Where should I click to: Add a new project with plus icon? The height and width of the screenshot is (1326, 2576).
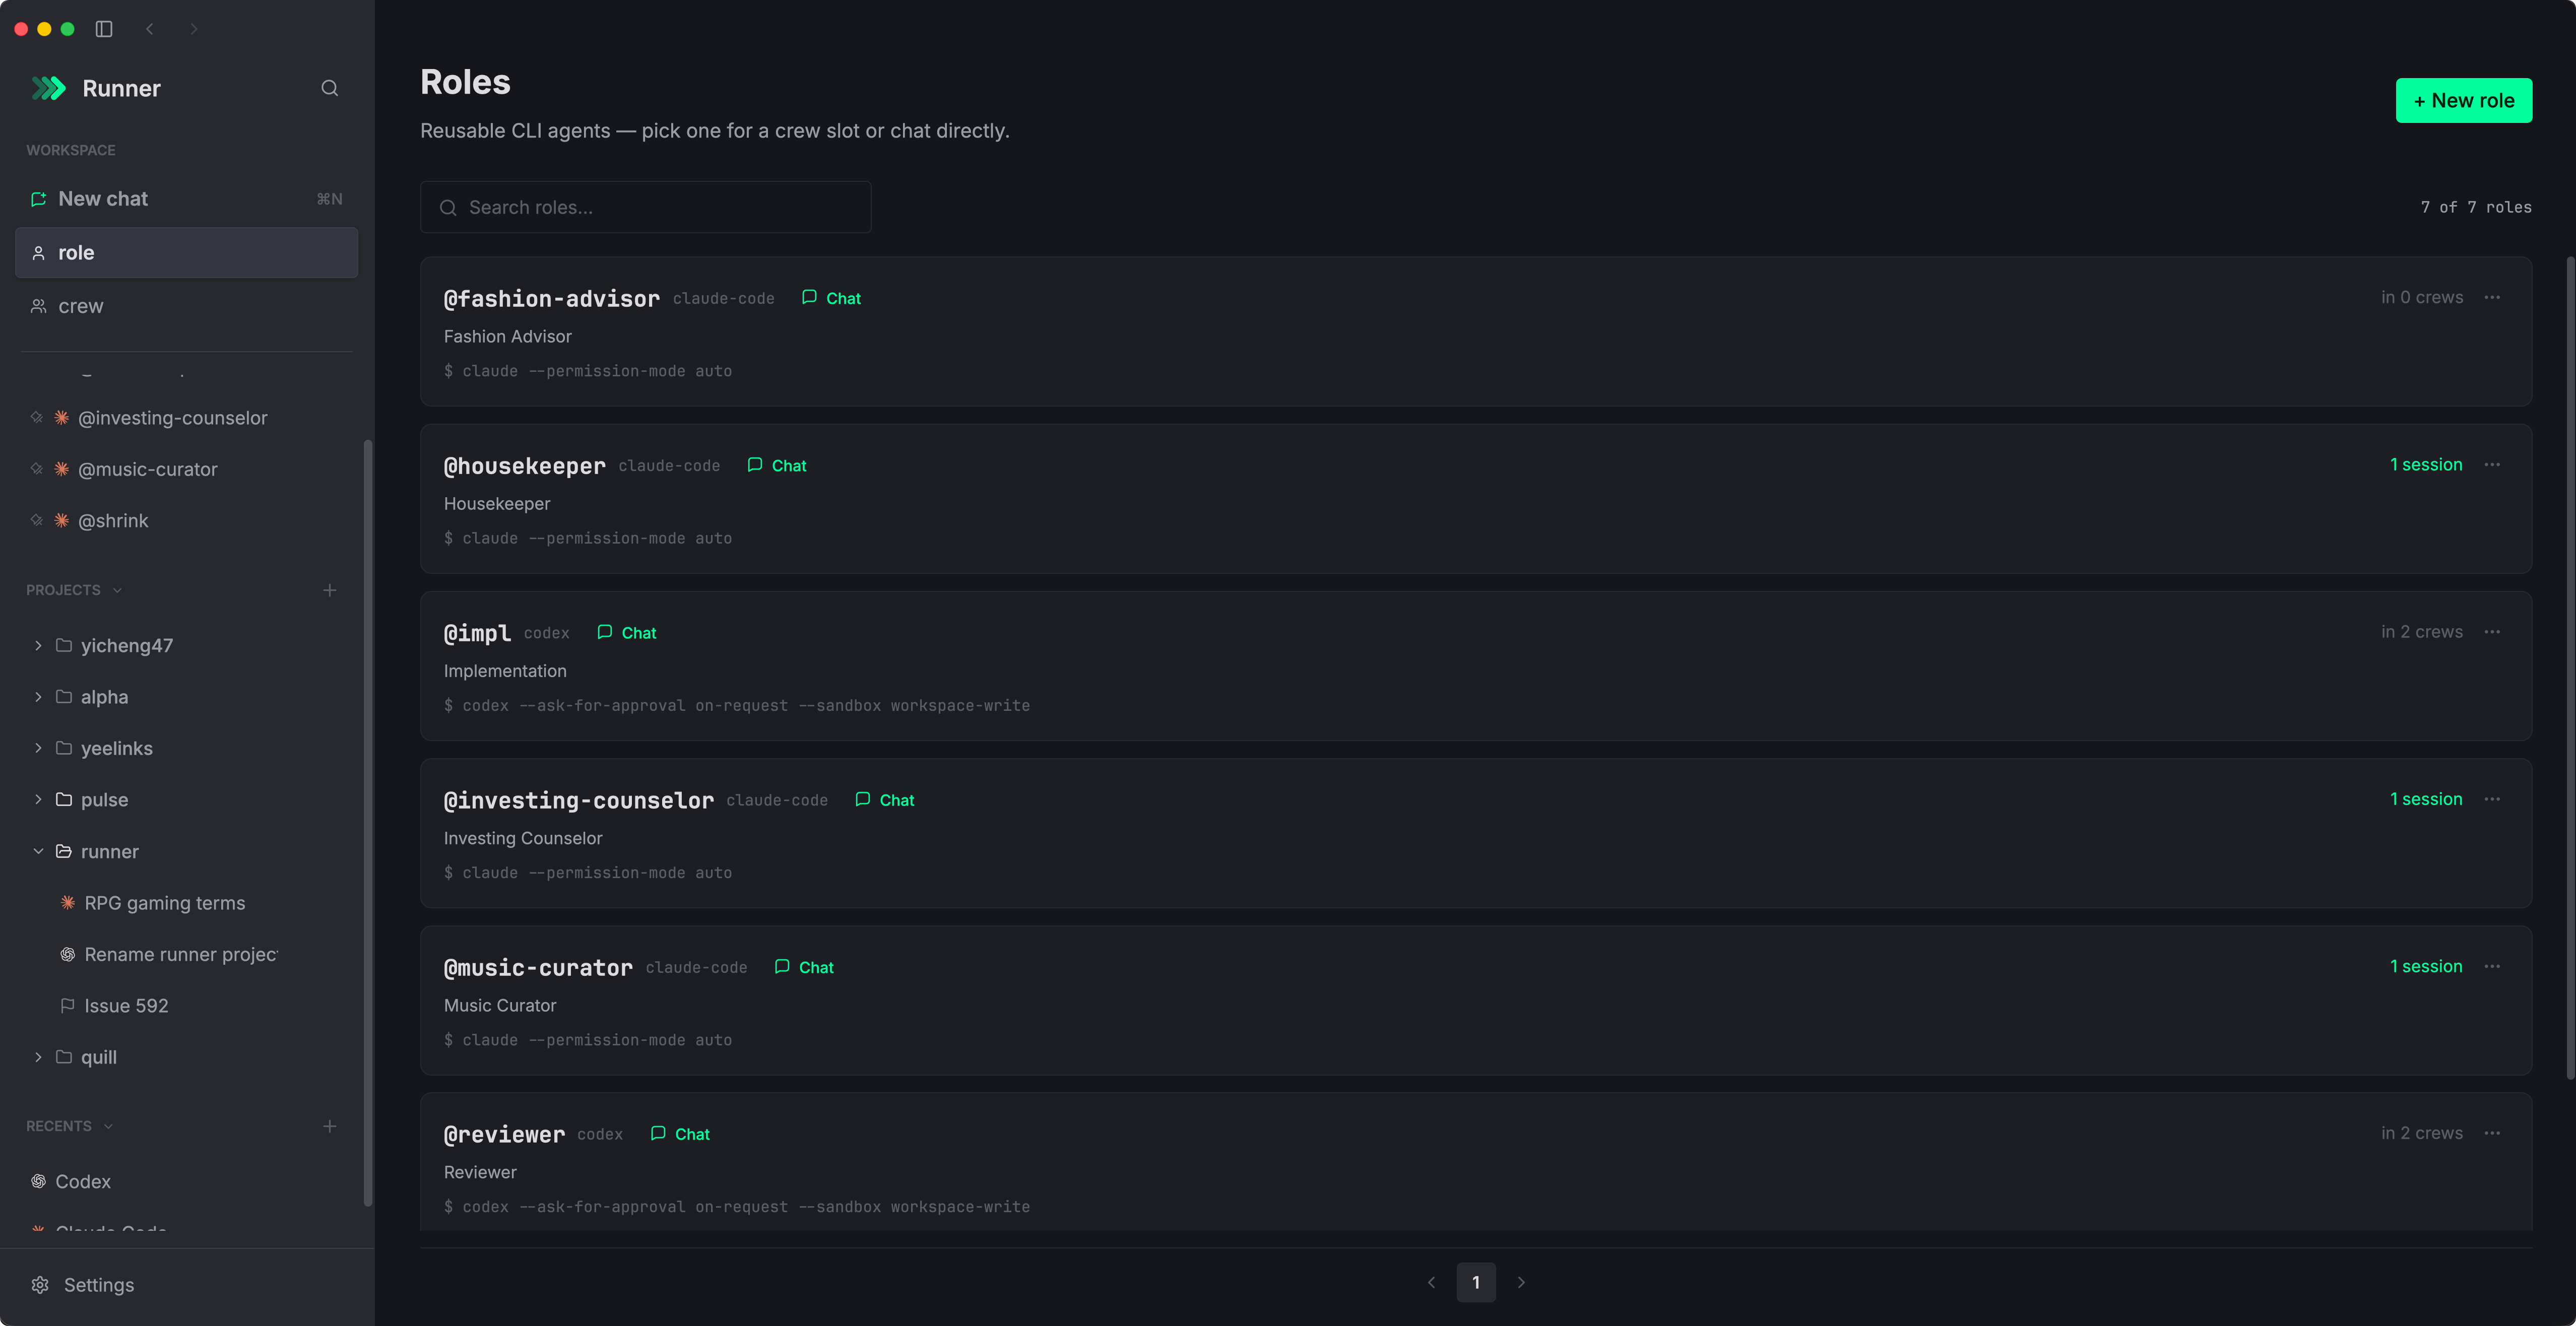tap(329, 590)
